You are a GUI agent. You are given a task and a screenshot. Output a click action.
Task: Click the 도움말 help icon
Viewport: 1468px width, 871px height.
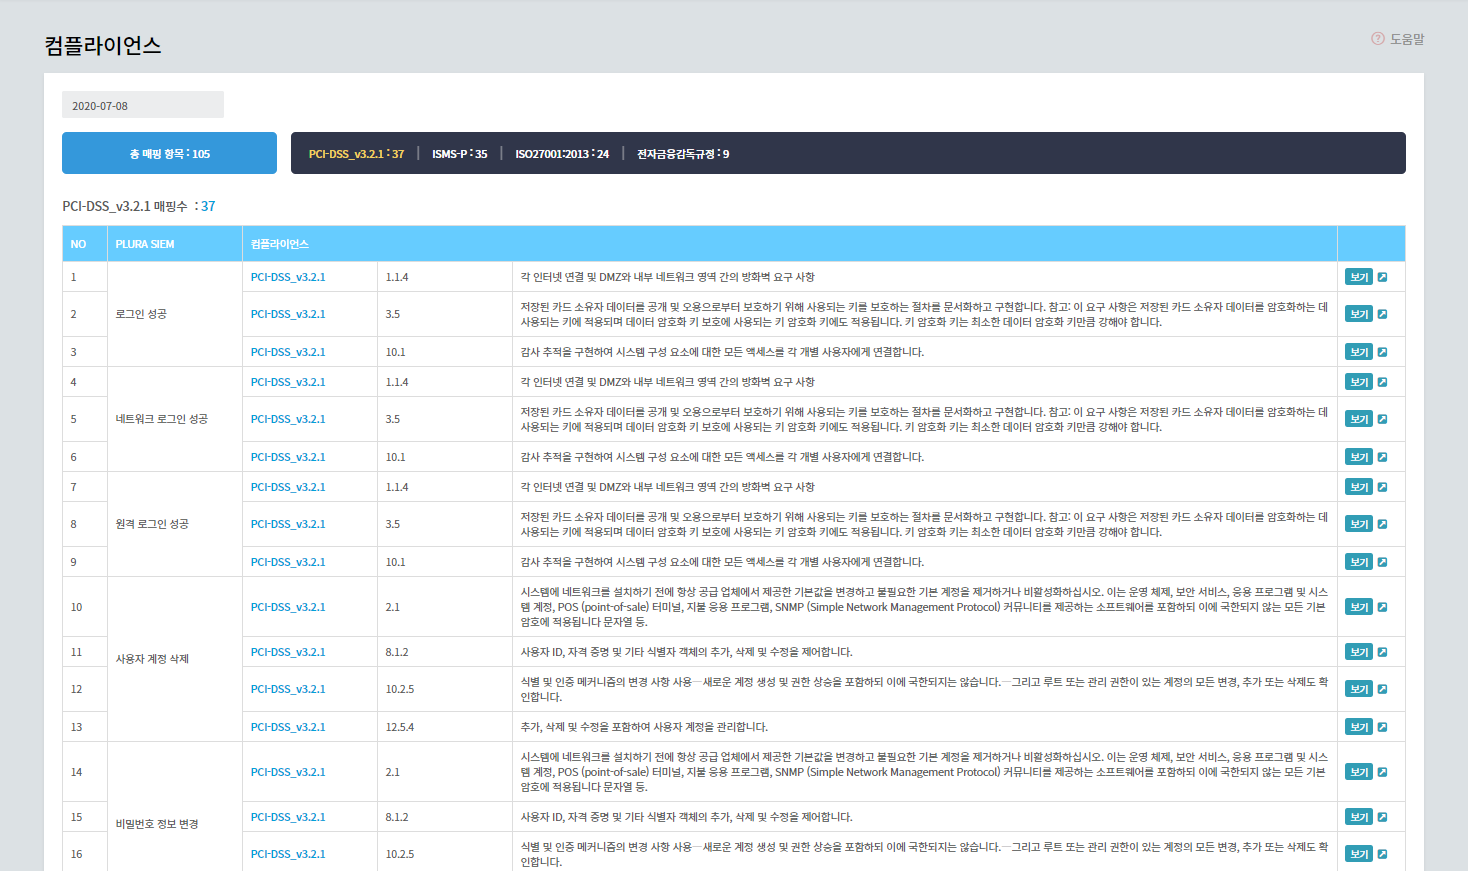[x=1378, y=39]
